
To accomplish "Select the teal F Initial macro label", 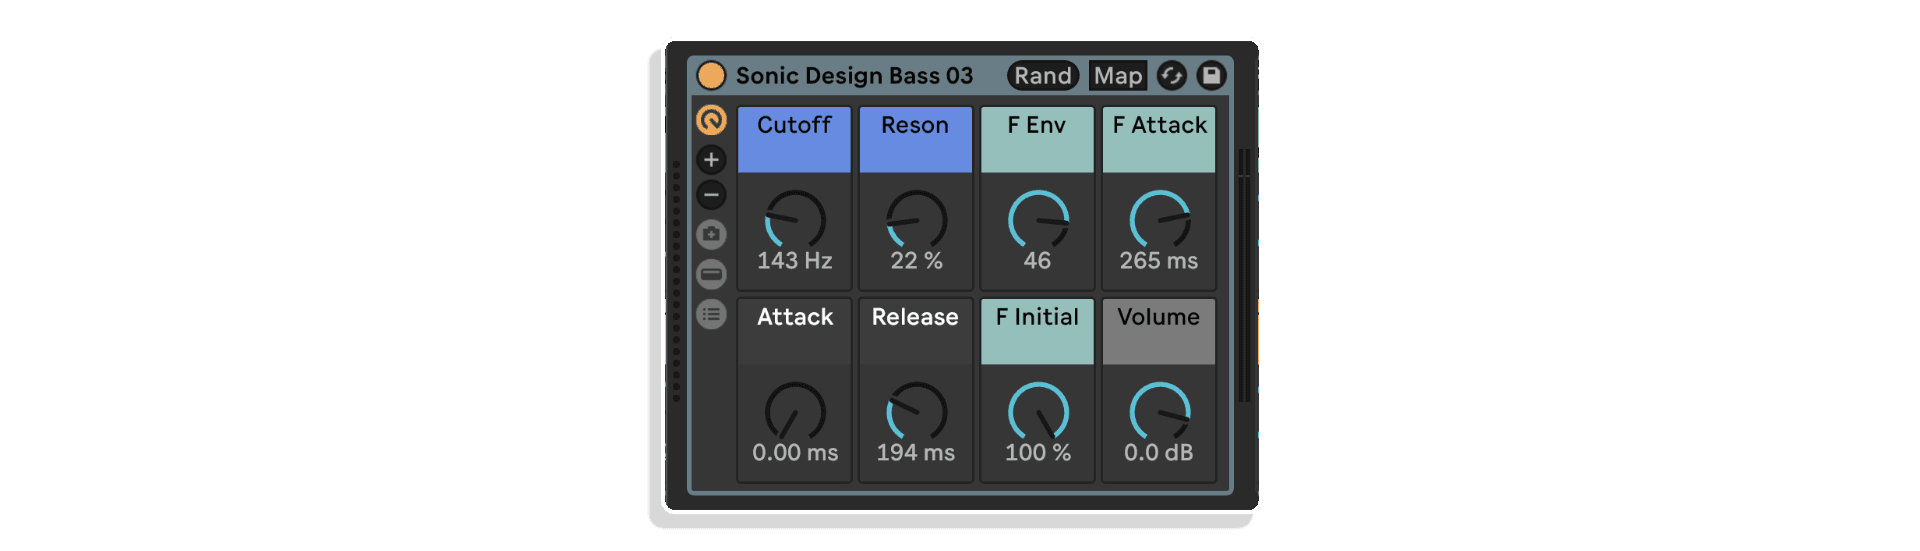I will 1037,332.
